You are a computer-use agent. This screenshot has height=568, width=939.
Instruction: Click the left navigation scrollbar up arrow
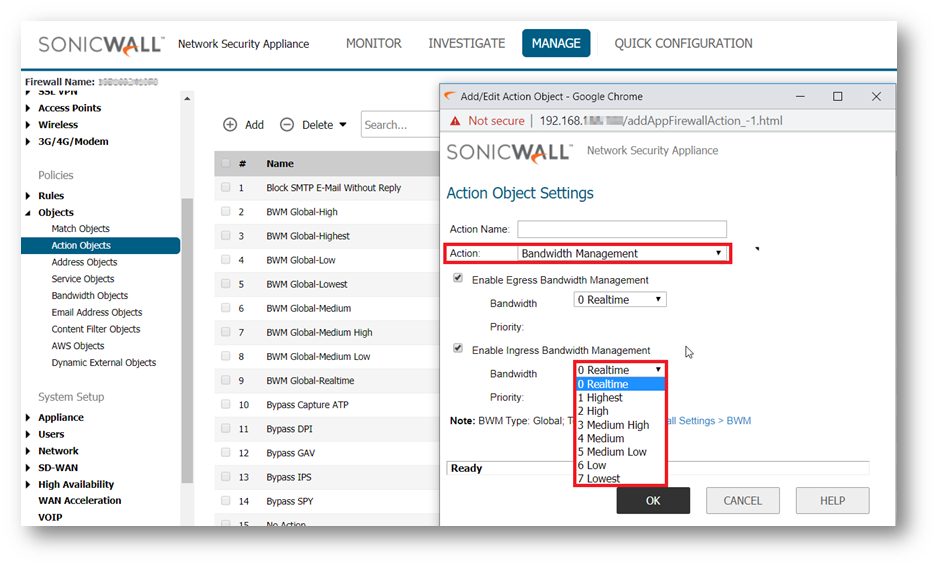tap(187, 98)
